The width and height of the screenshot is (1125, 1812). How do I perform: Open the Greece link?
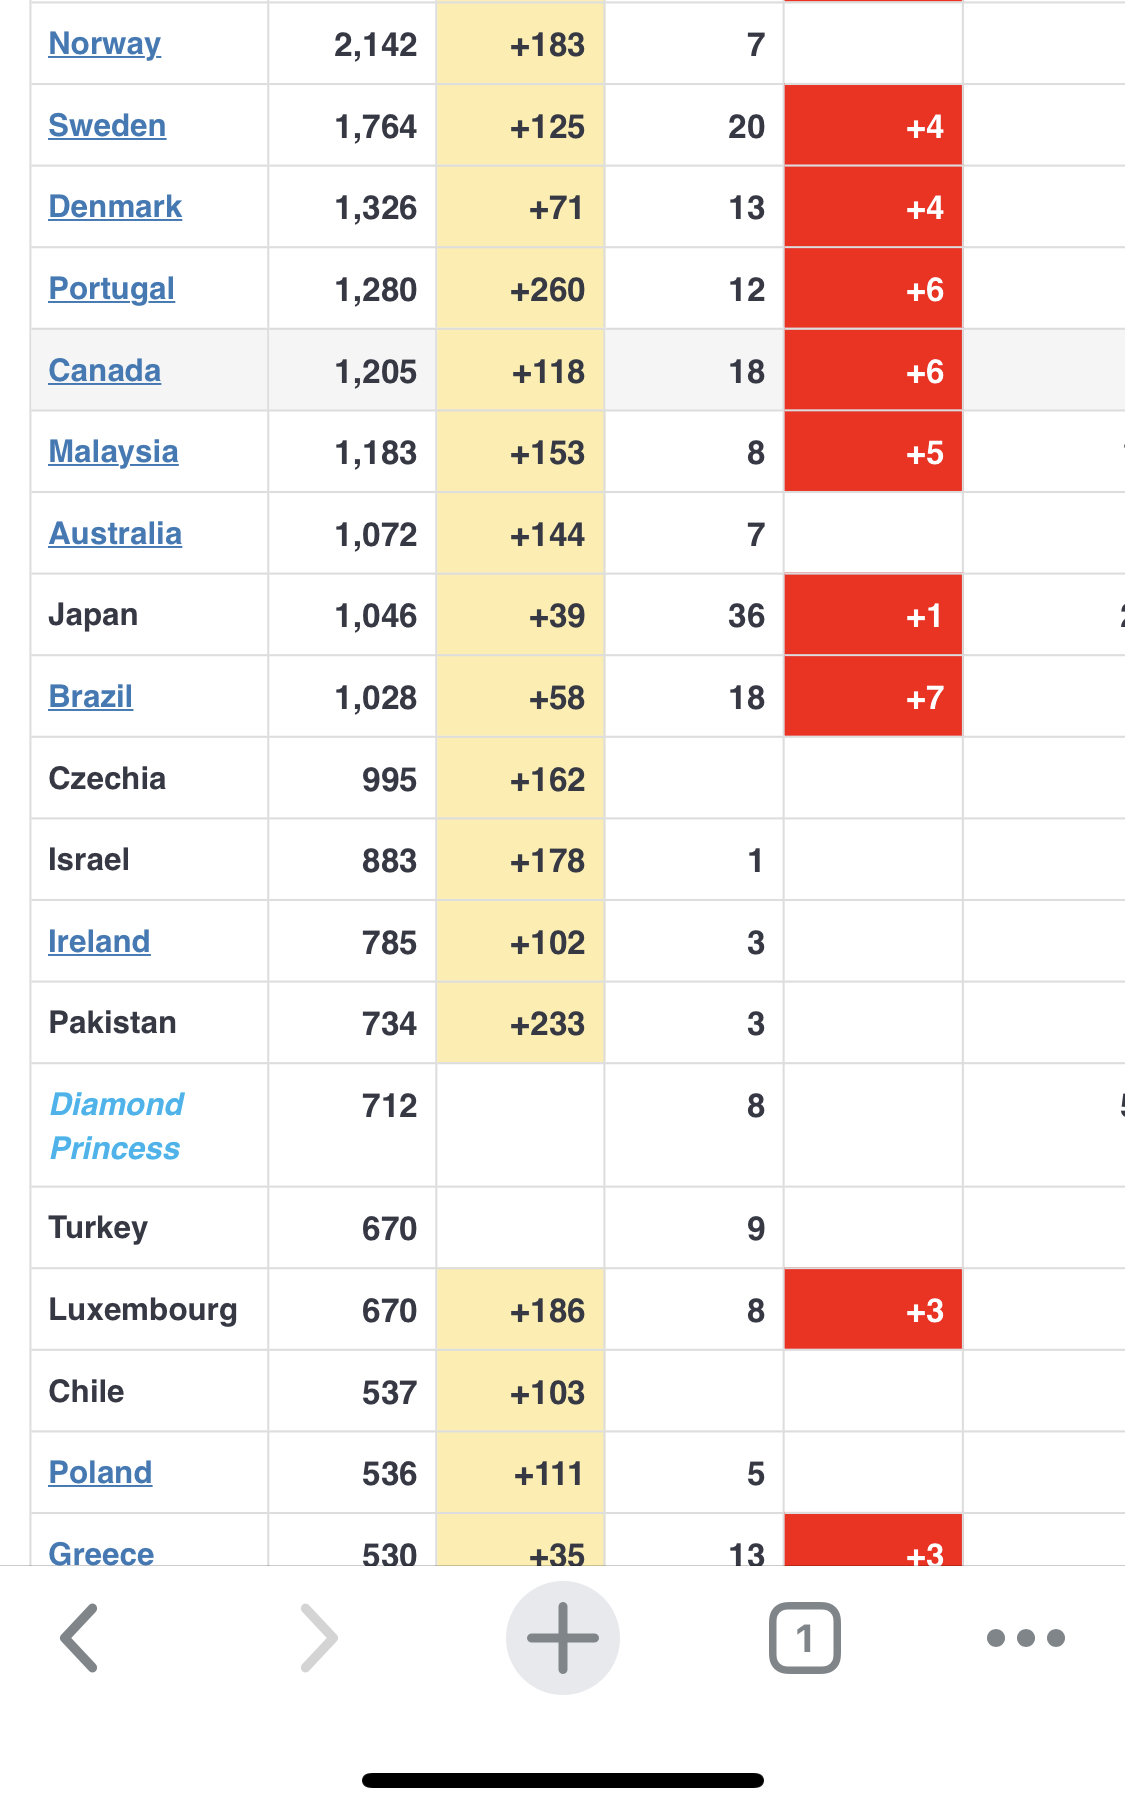click(x=101, y=1553)
